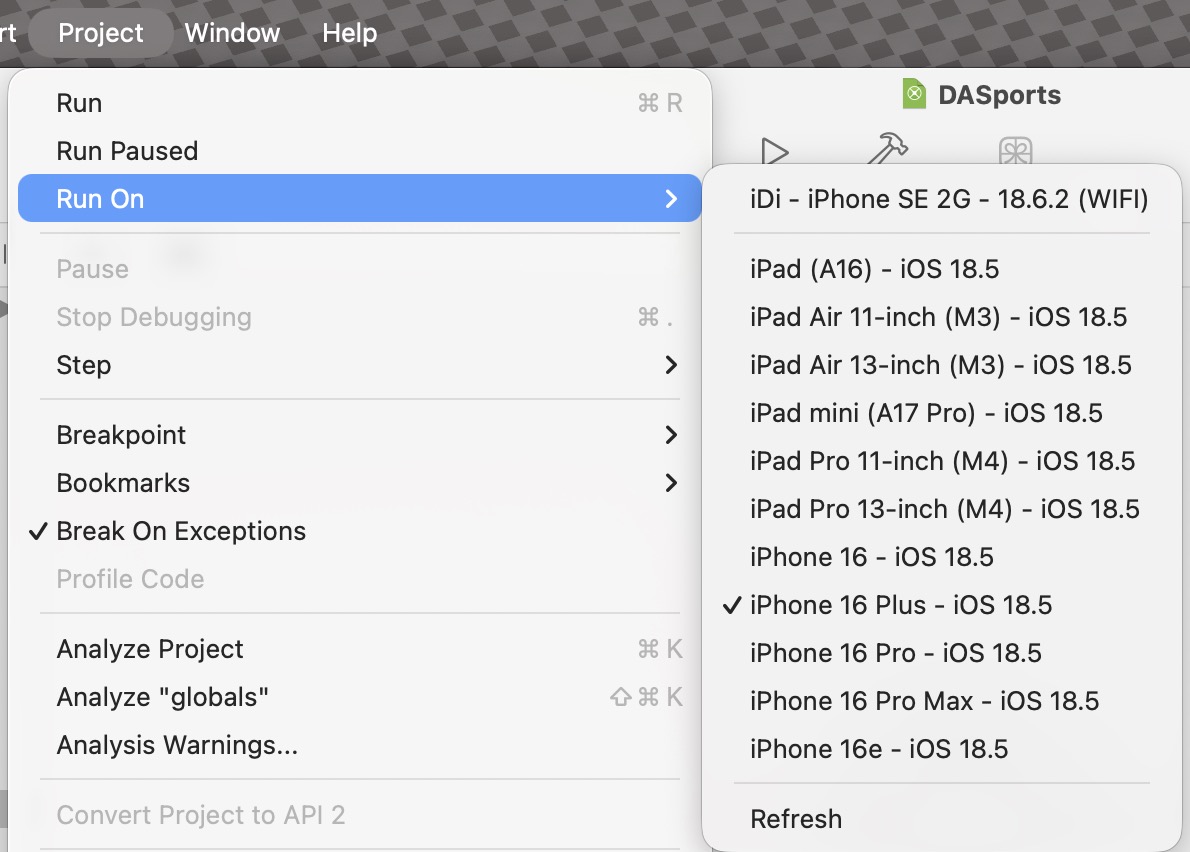Choose Analyze Project from the menu

click(150, 649)
